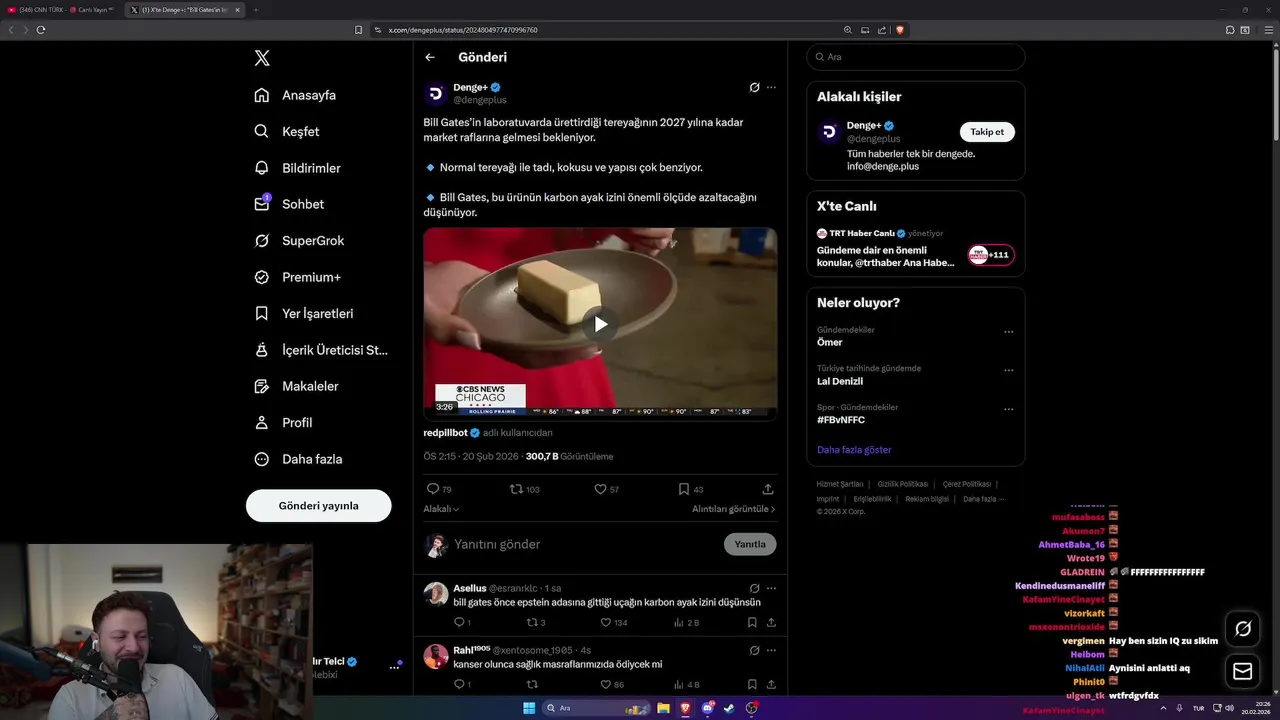Open File Explorer from taskbar
The width and height of the screenshot is (1280, 720).
tap(663, 708)
